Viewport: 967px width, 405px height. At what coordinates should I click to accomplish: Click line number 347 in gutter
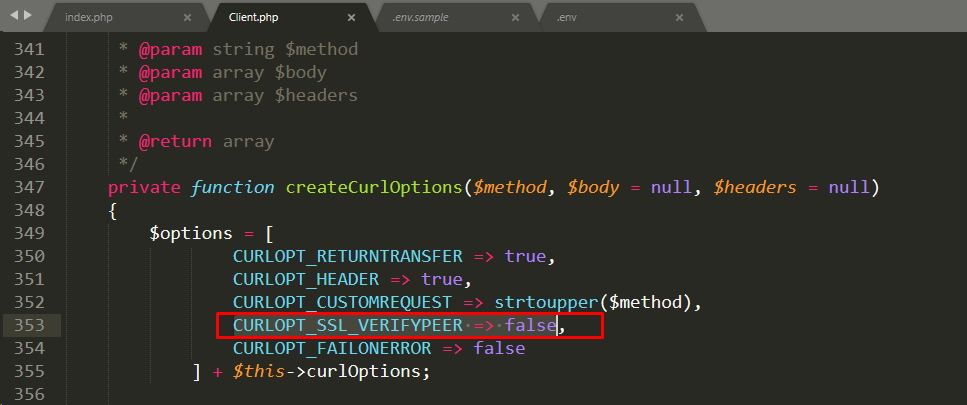pos(29,187)
